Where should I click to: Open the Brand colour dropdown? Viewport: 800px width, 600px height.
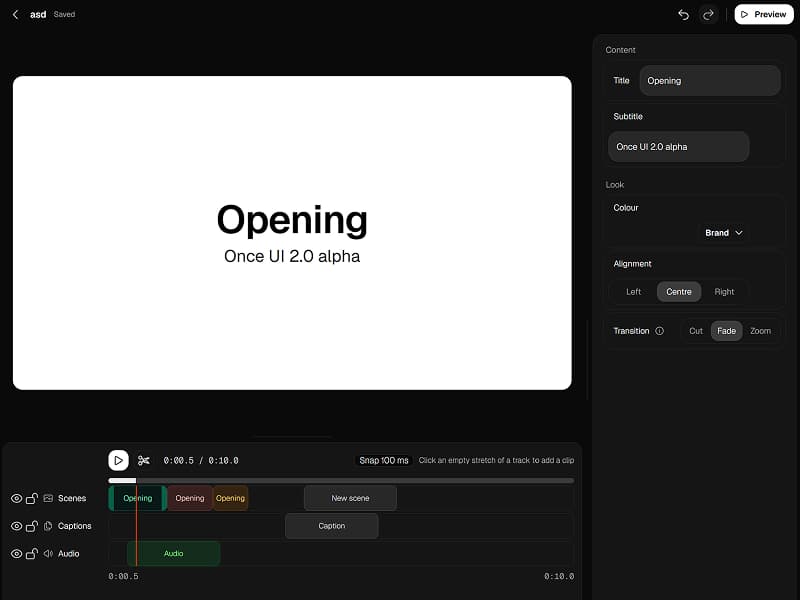tap(723, 233)
